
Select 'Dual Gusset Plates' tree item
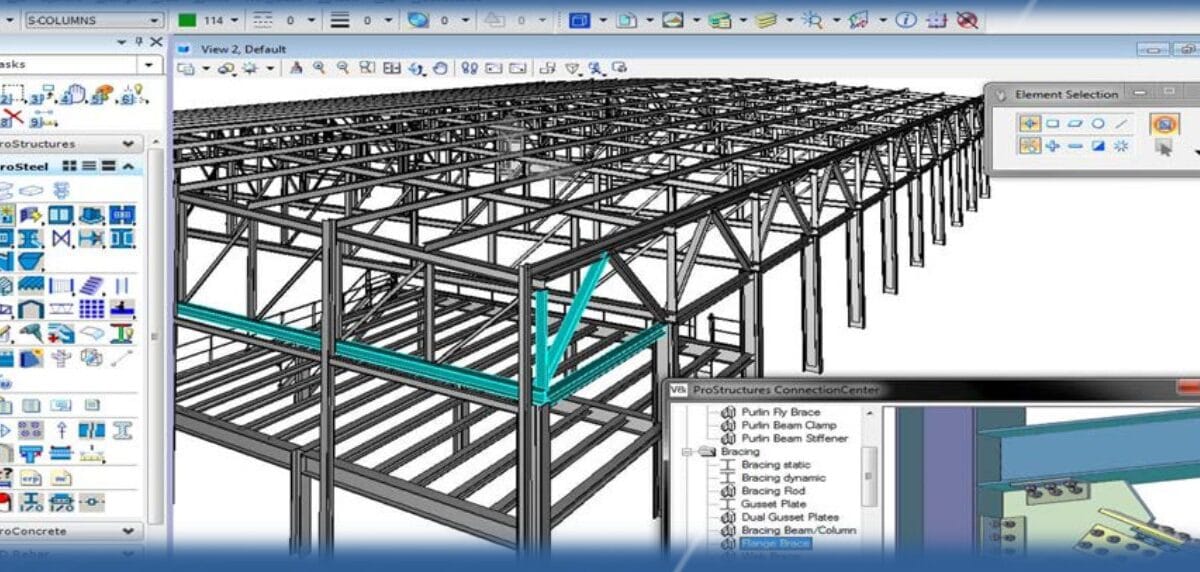(790, 517)
